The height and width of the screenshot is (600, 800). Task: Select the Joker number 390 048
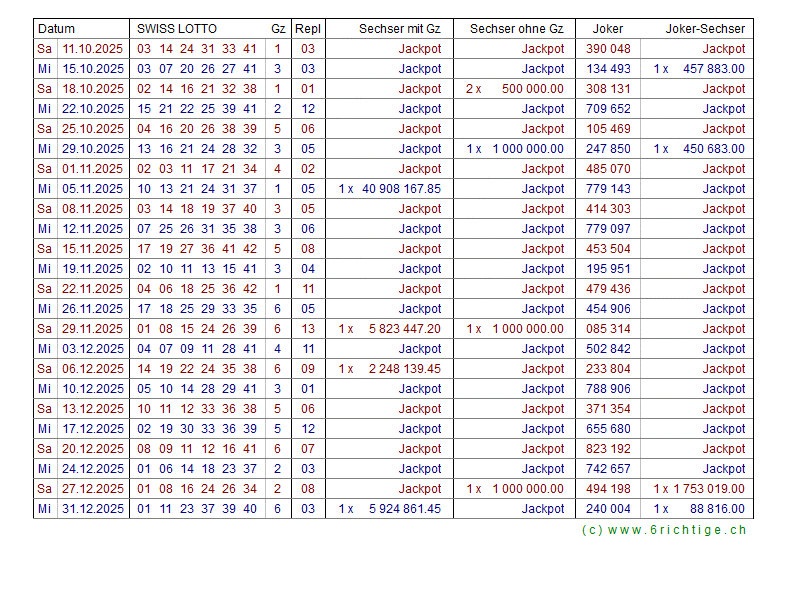point(608,49)
